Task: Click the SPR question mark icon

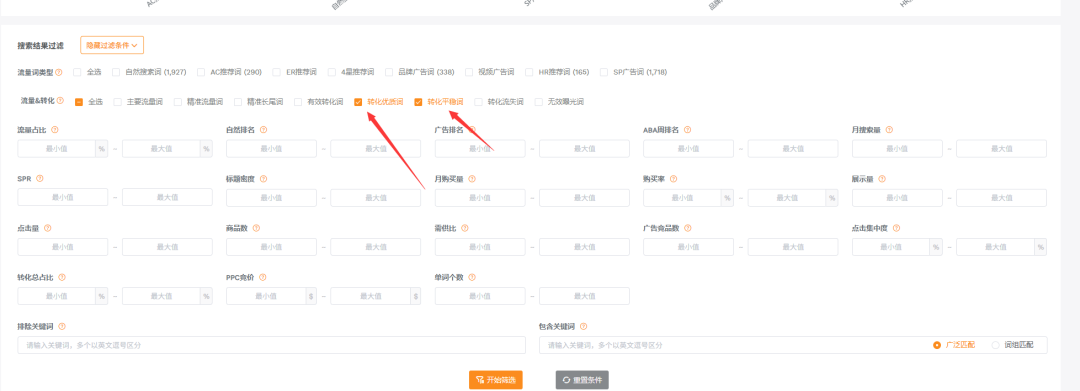Action: (x=39, y=178)
